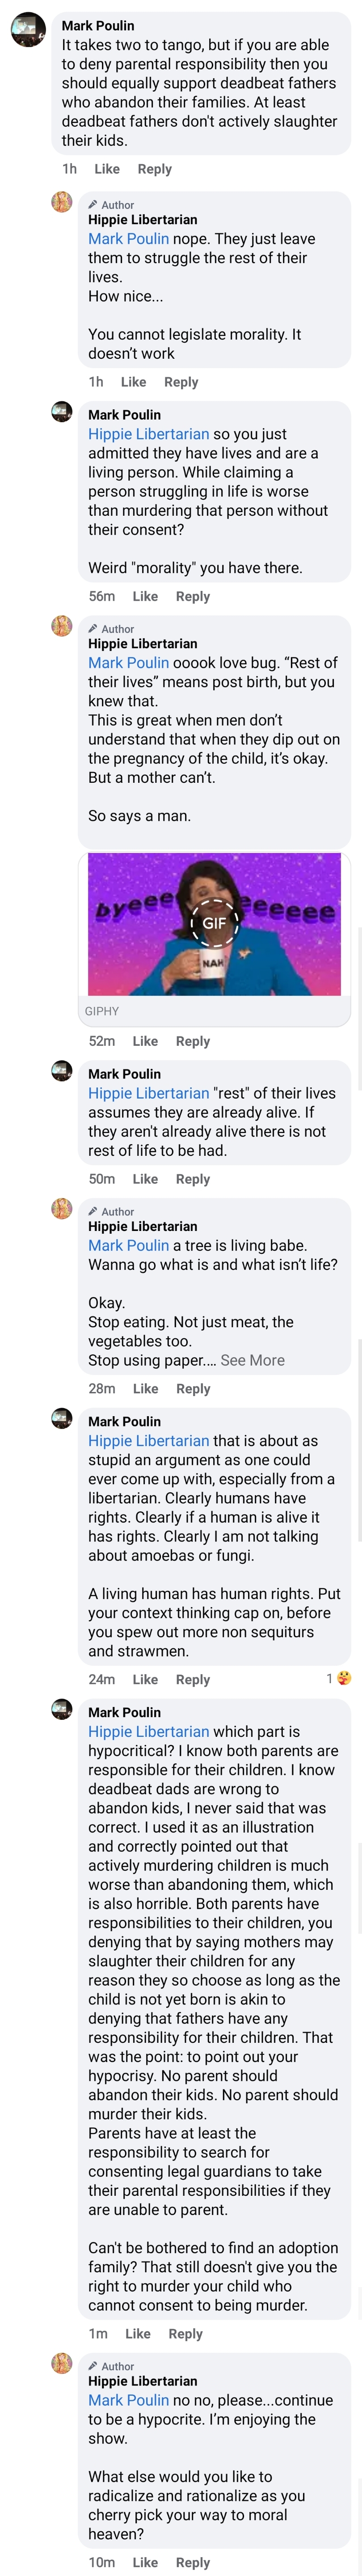Click the 52m timestamp under the GIF comment
The width and height of the screenshot is (362, 2576).
[x=102, y=1041]
